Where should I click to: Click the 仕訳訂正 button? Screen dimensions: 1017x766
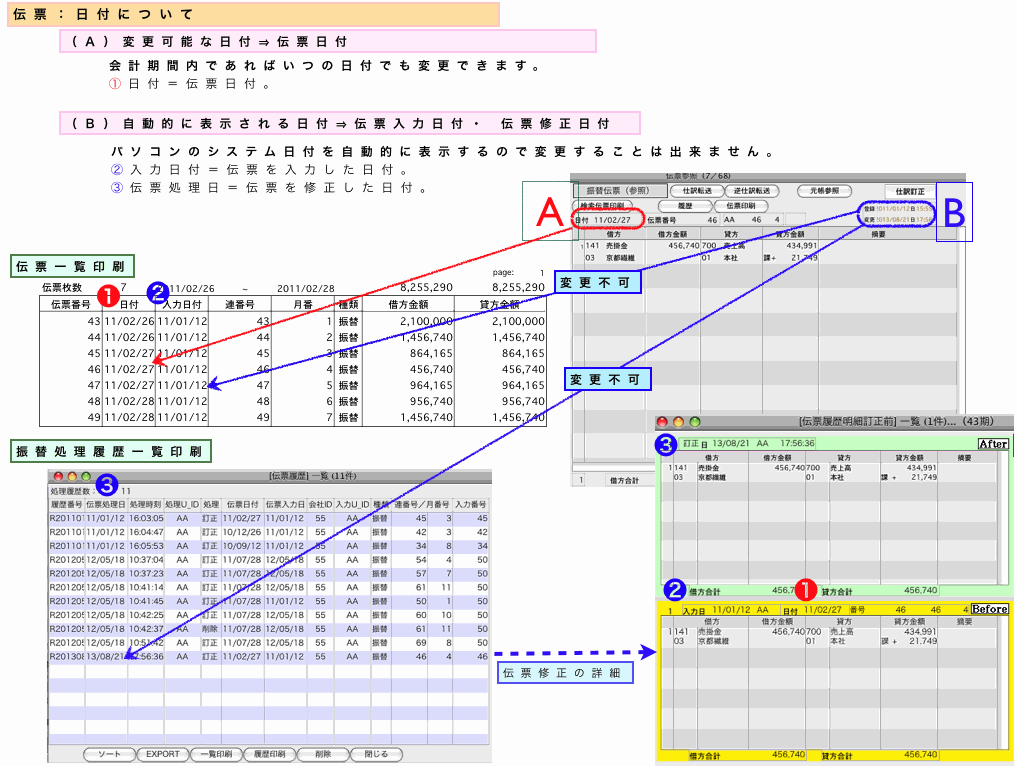click(911, 190)
